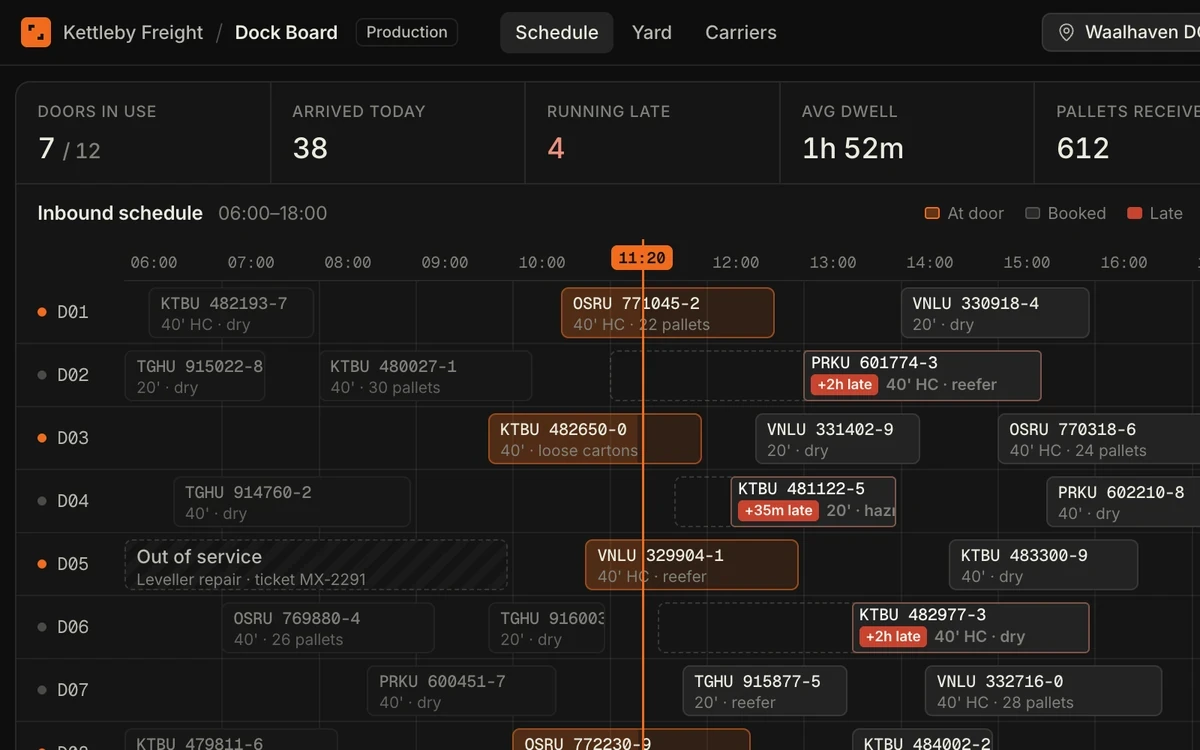This screenshot has height=750, width=1200.
Task: Open the Yard tab
Action: pos(652,32)
